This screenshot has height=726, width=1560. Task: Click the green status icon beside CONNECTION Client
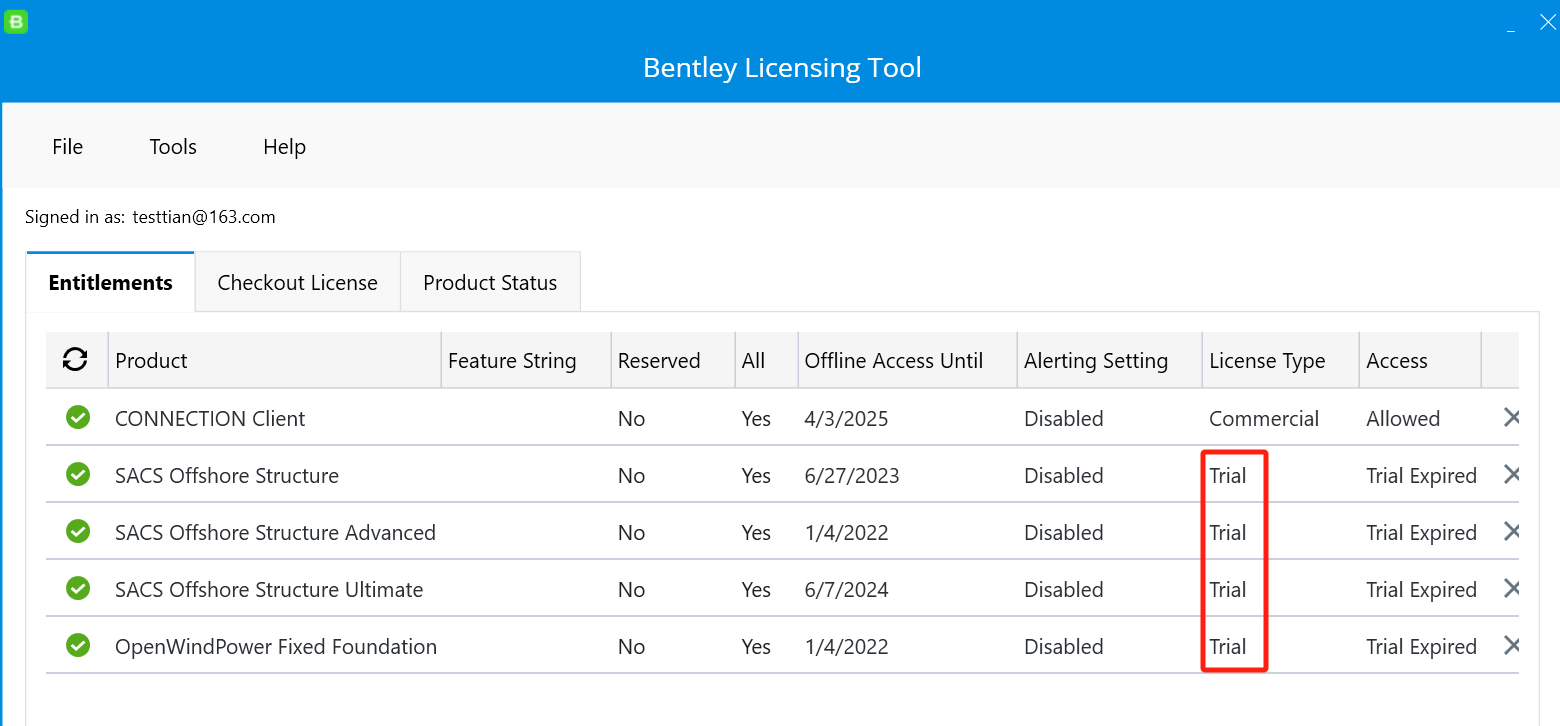(77, 417)
